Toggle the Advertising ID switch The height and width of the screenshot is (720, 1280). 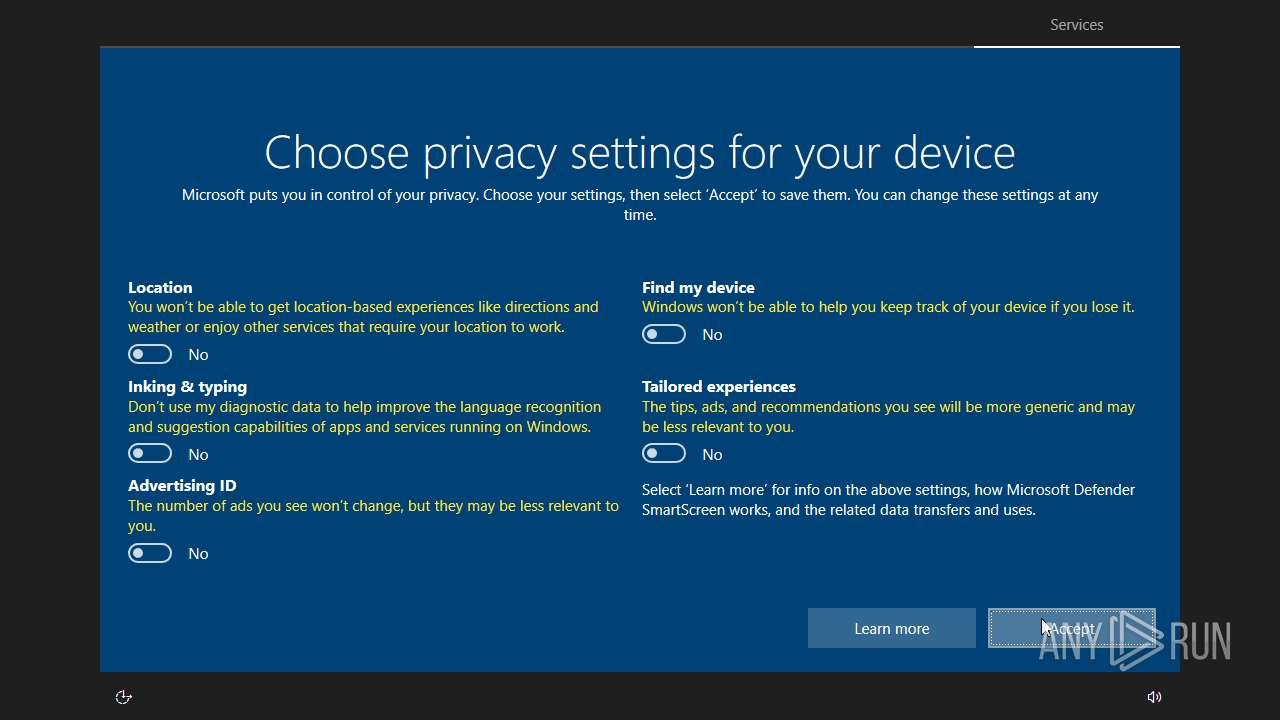150,553
